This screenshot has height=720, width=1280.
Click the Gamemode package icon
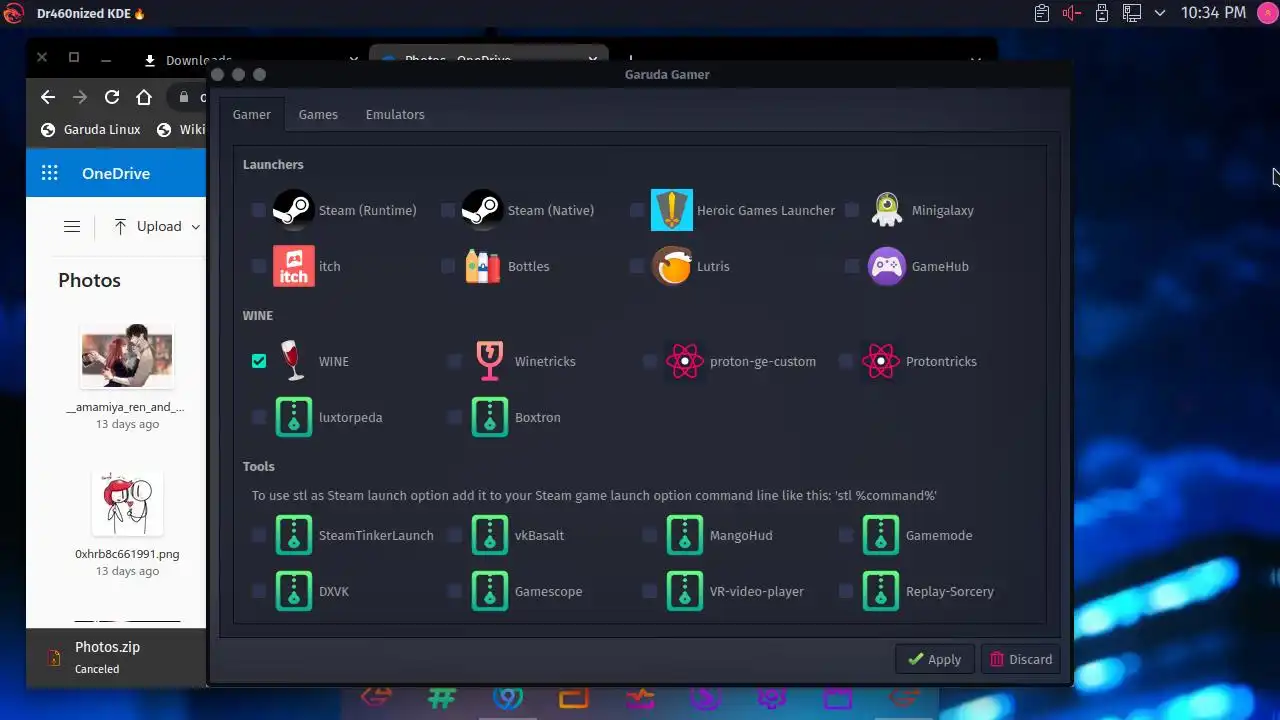[x=881, y=535]
